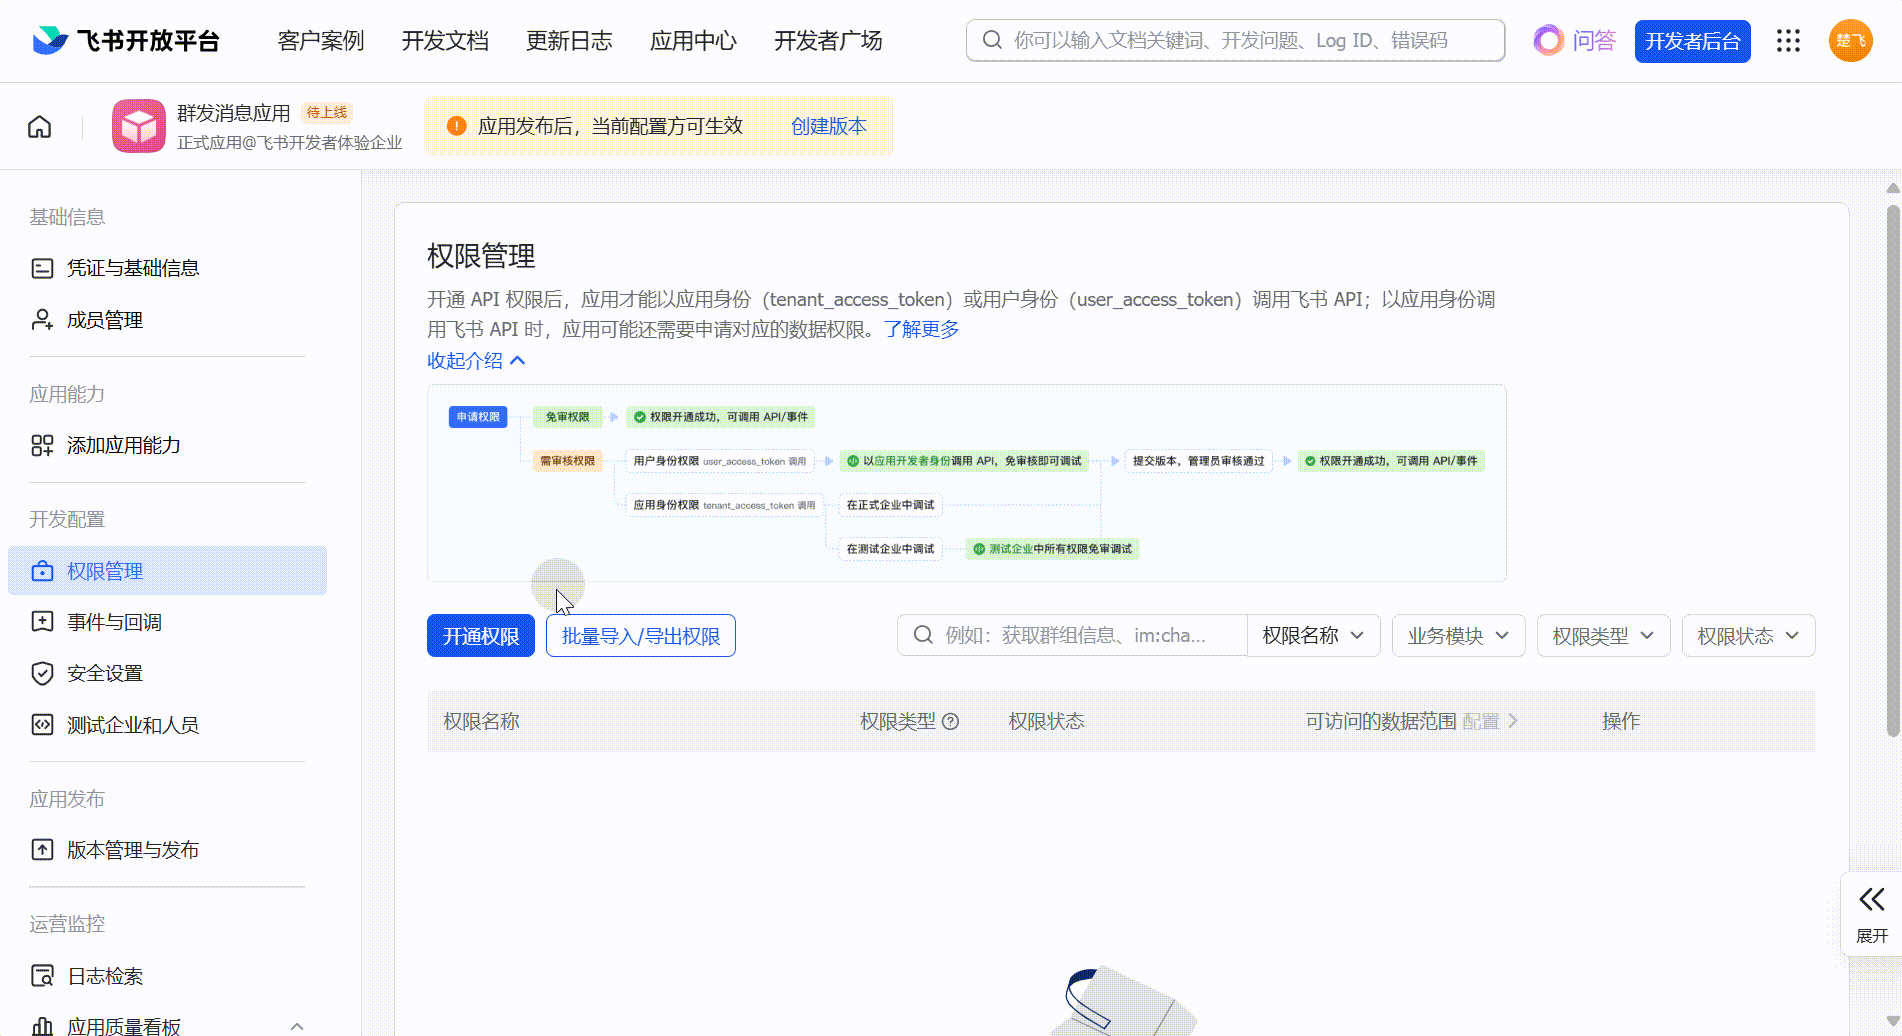Open the 业务模块 filter dropdown

point(1458,636)
